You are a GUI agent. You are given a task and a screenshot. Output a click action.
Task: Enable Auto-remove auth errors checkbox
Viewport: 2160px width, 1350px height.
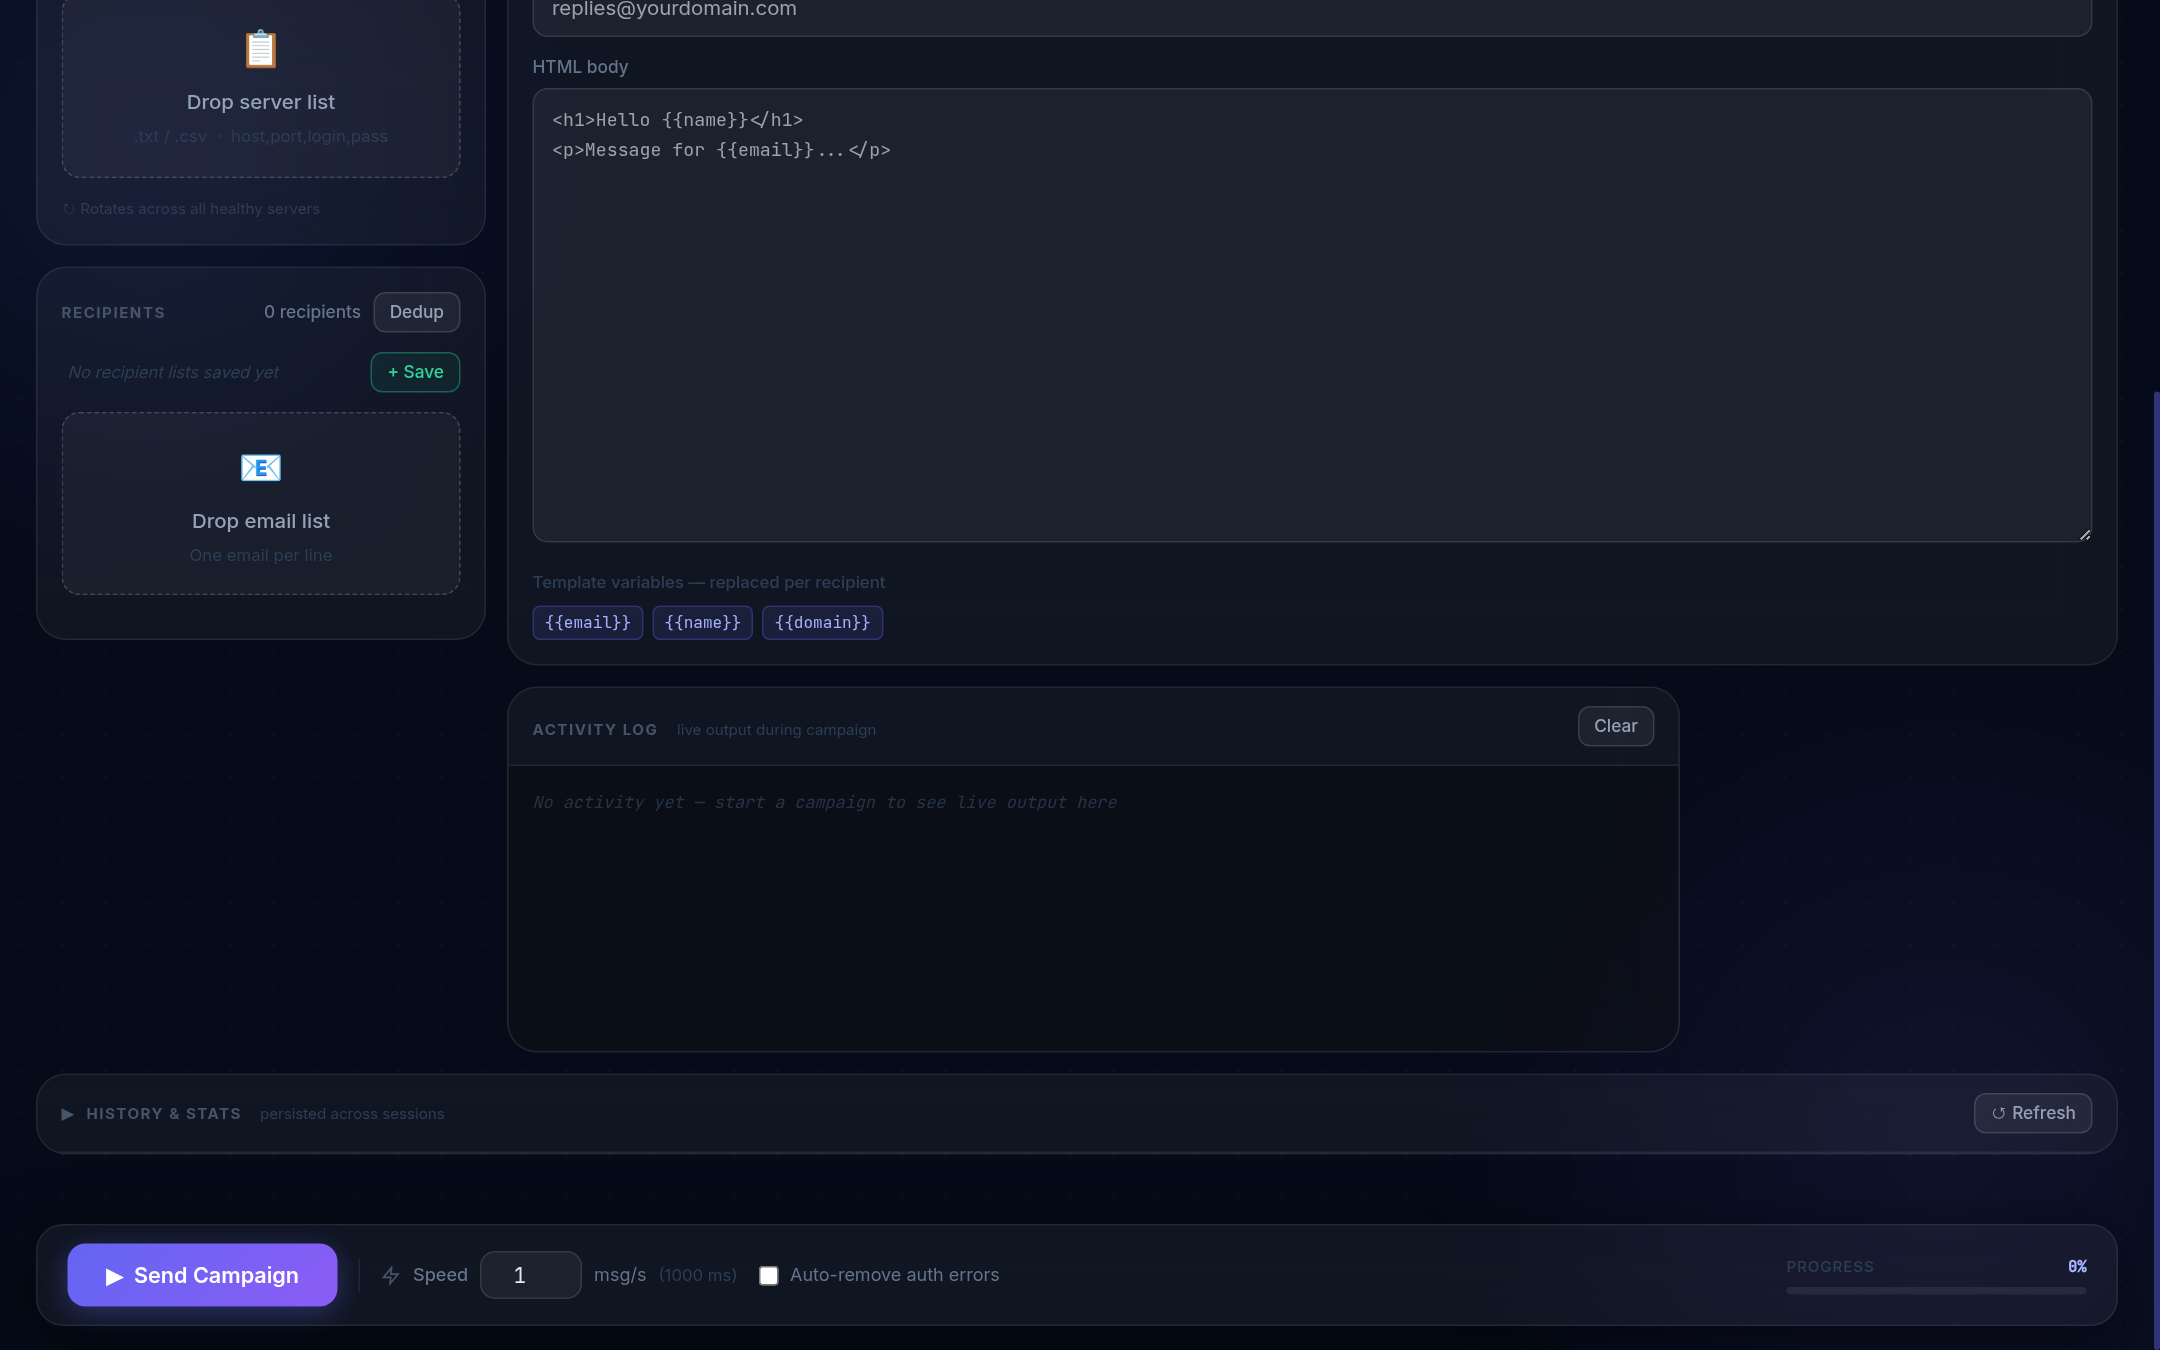[768, 1275]
